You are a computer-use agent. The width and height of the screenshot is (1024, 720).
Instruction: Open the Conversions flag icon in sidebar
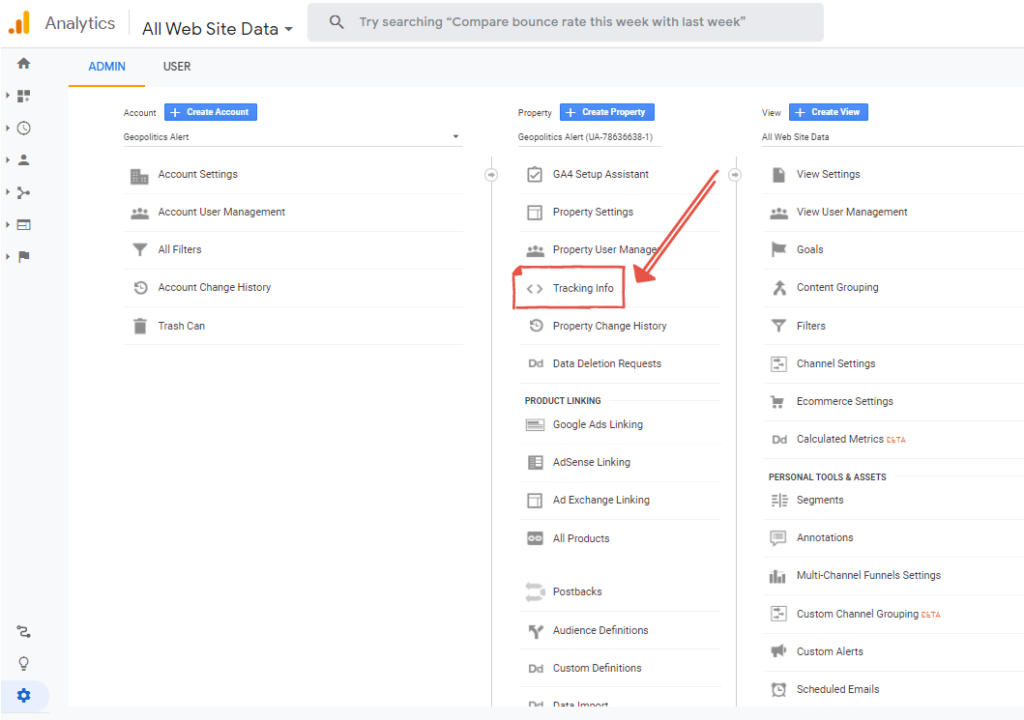pos(24,257)
